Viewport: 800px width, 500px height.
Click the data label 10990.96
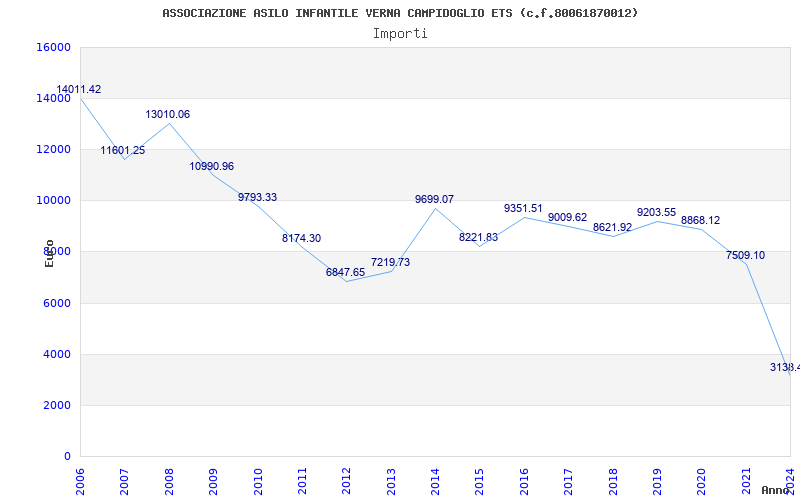pos(212,166)
